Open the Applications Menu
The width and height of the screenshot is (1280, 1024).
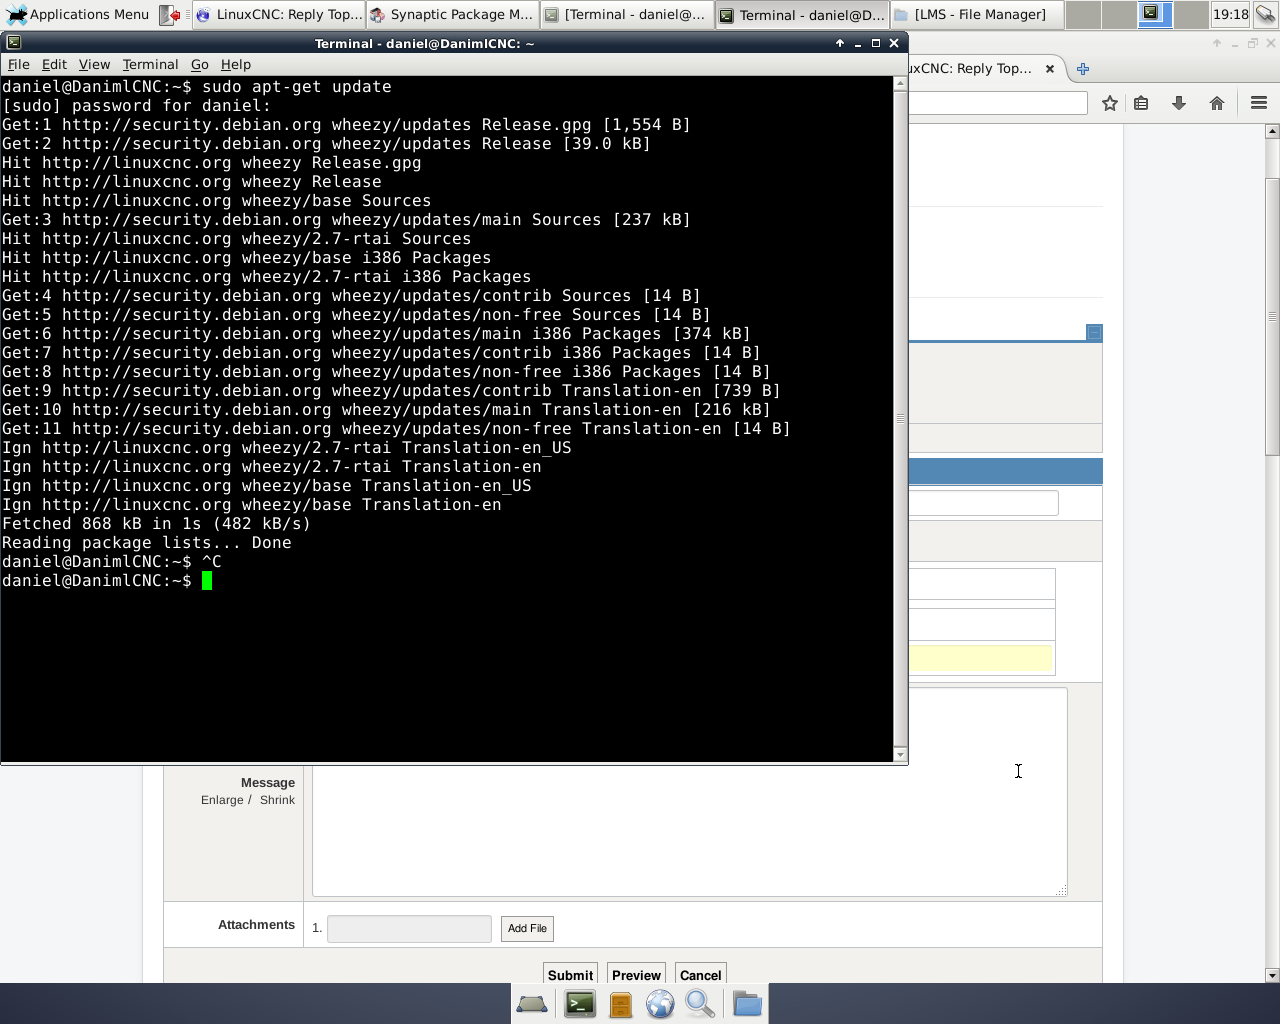click(x=77, y=14)
